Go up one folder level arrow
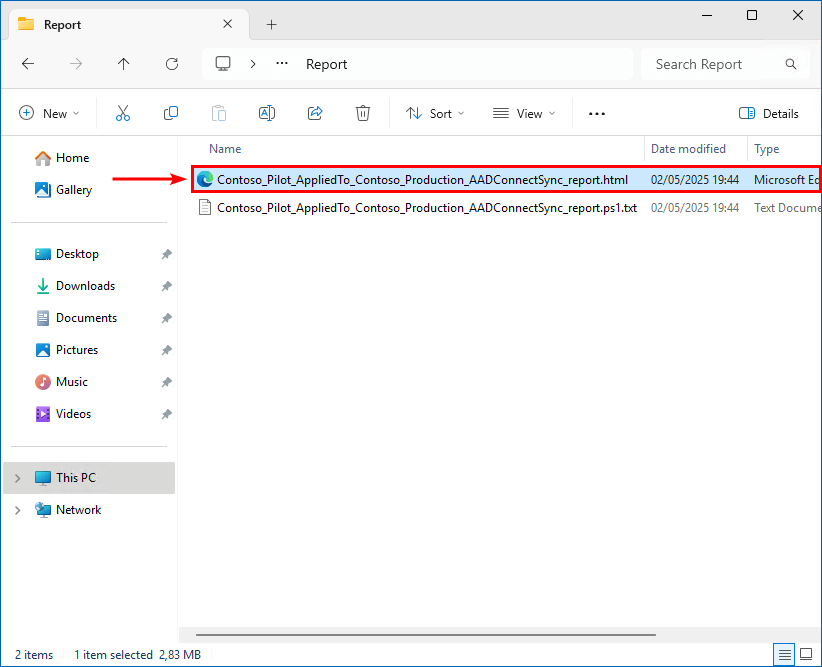This screenshot has height=667, width=822. point(124,64)
